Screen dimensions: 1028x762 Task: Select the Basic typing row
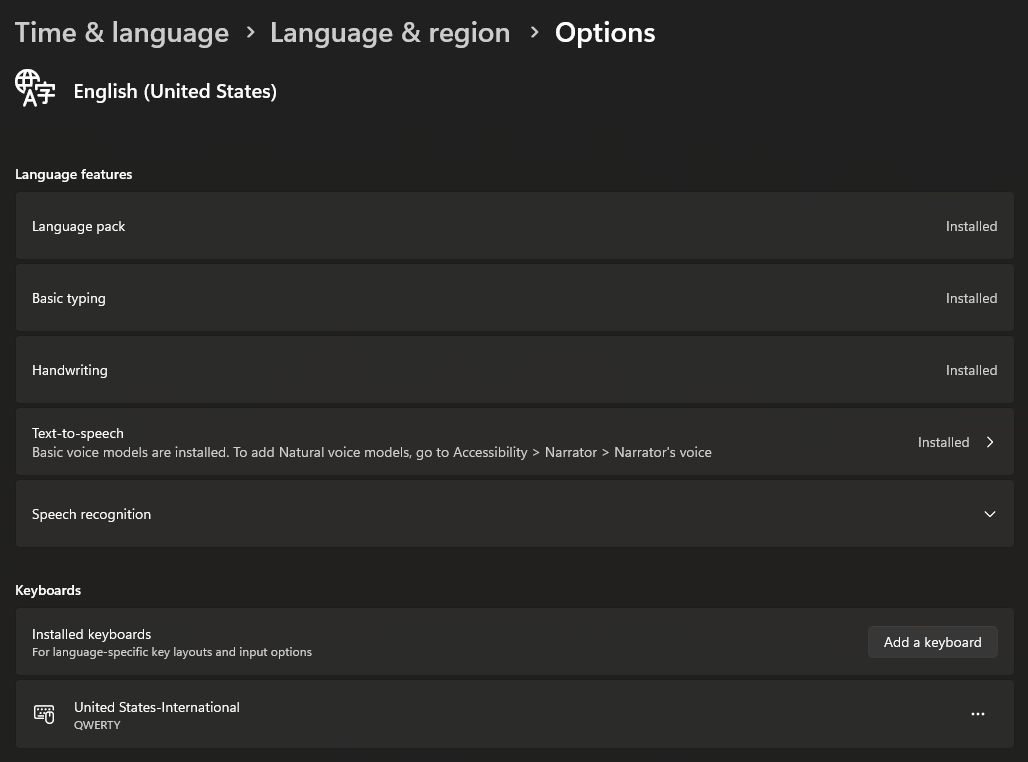point(515,298)
